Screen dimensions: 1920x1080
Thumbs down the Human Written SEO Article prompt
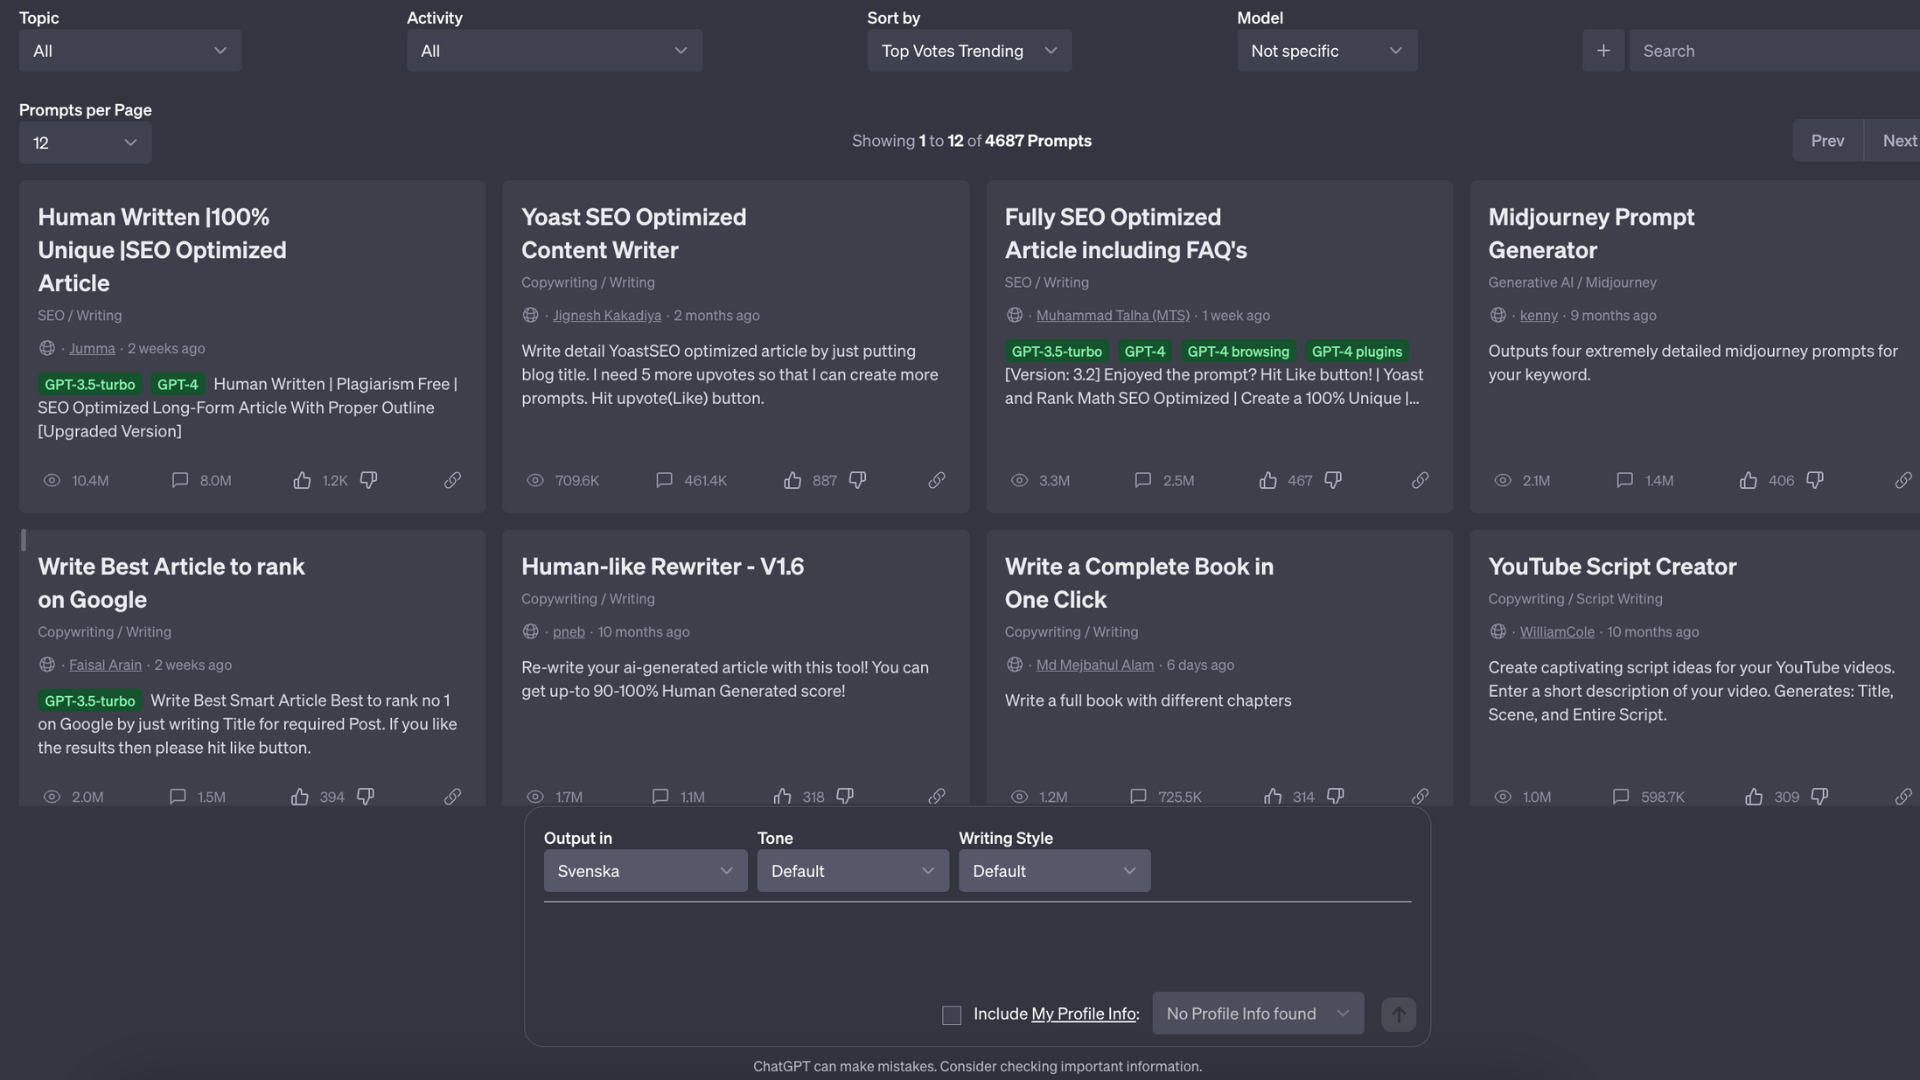(369, 481)
